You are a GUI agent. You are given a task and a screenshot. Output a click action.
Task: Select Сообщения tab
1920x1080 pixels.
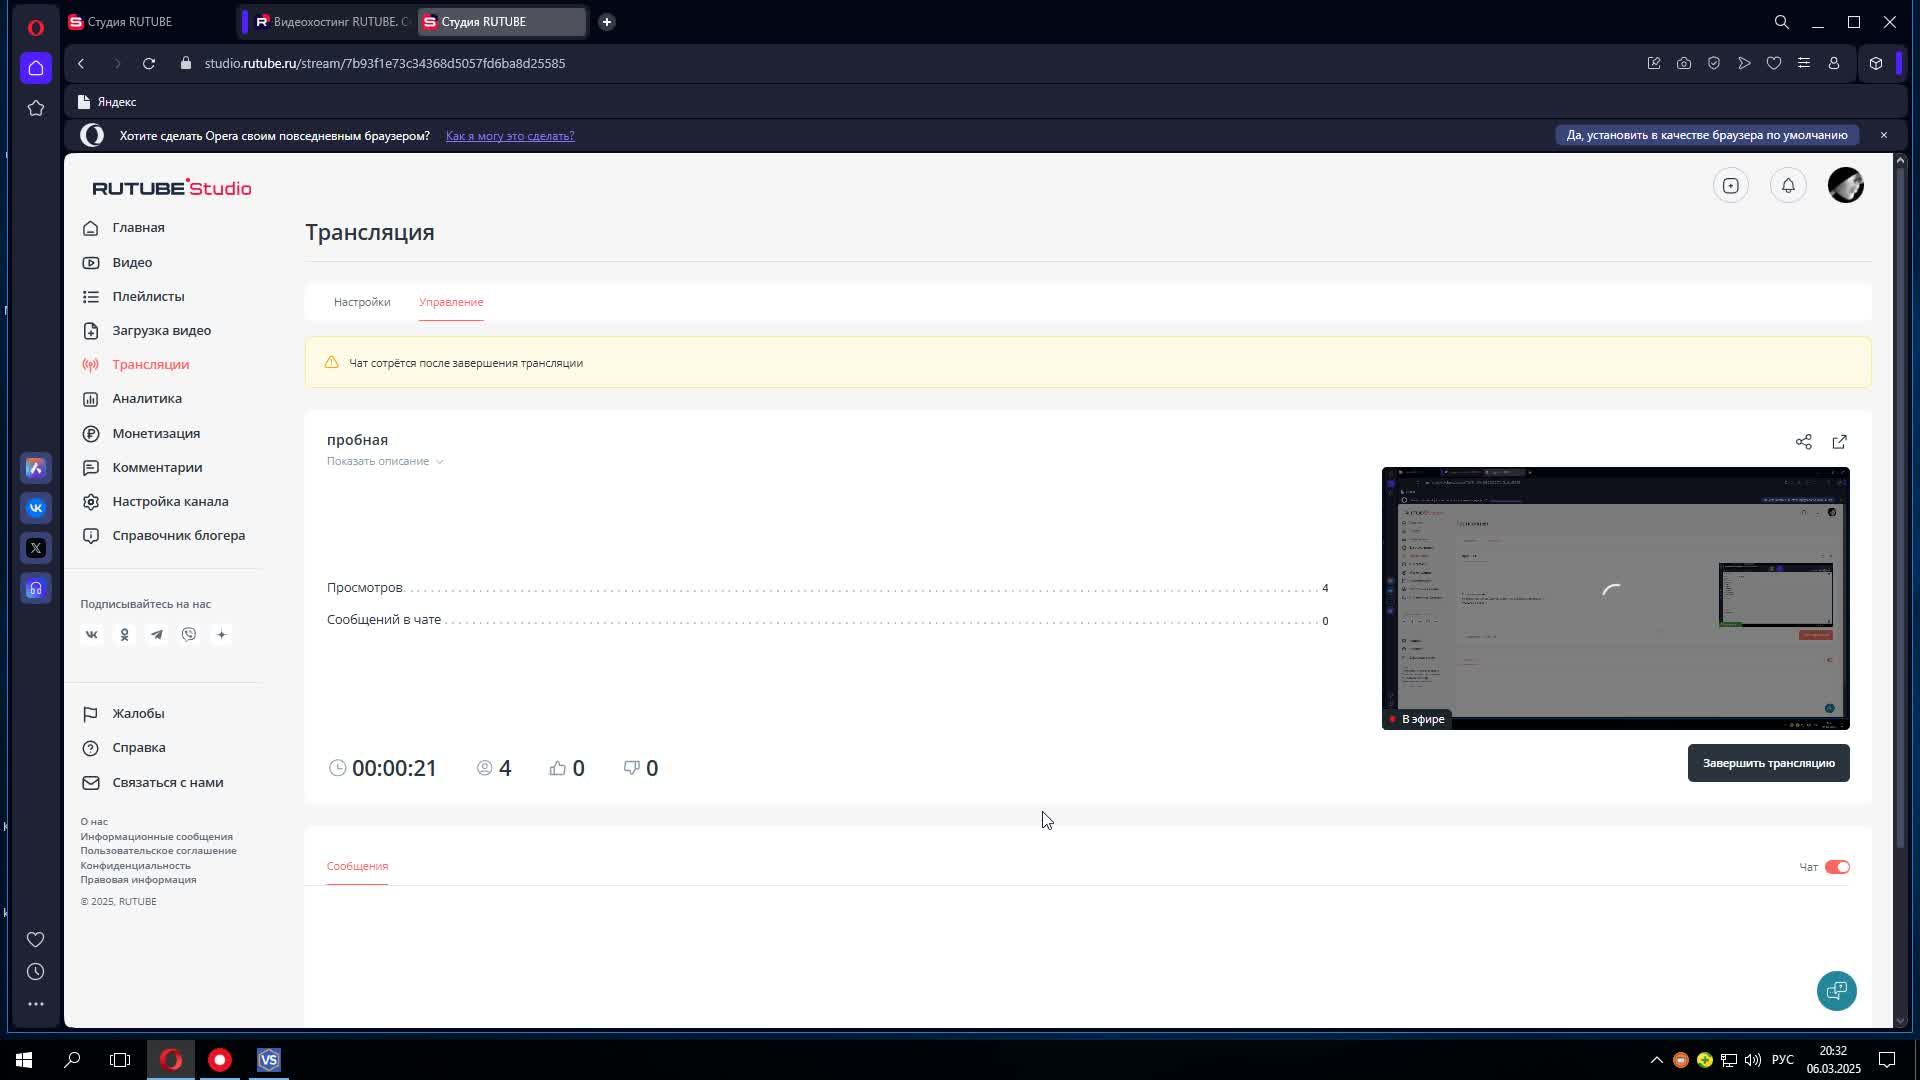(x=357, y=866)
